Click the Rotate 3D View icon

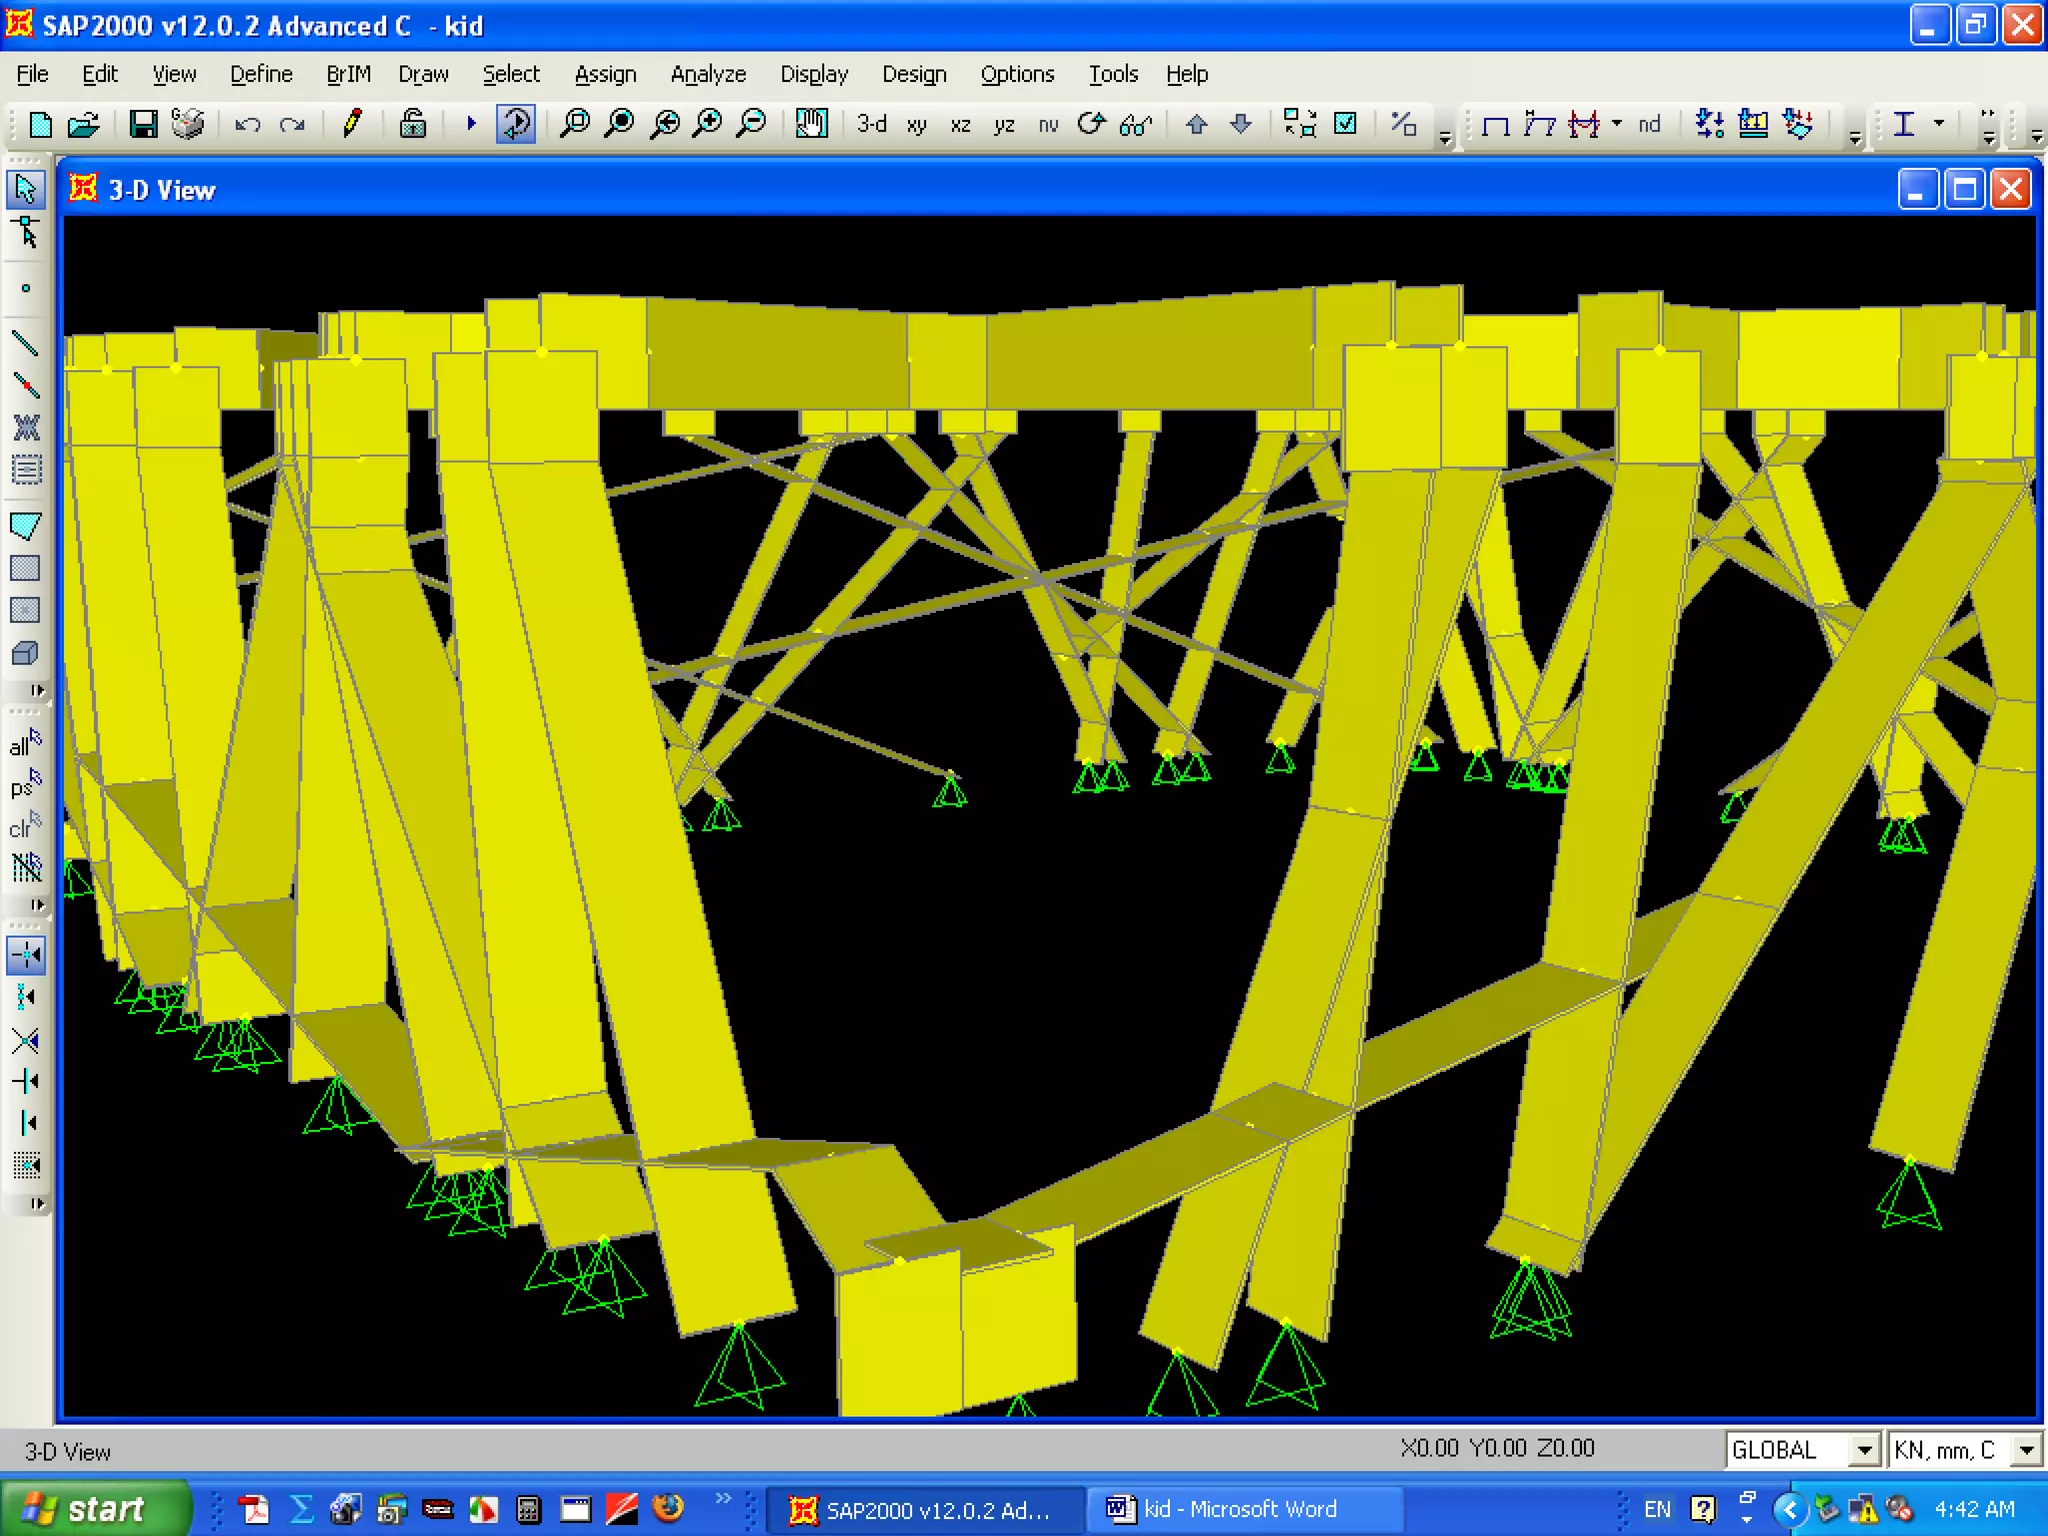tap(1091, 124)
